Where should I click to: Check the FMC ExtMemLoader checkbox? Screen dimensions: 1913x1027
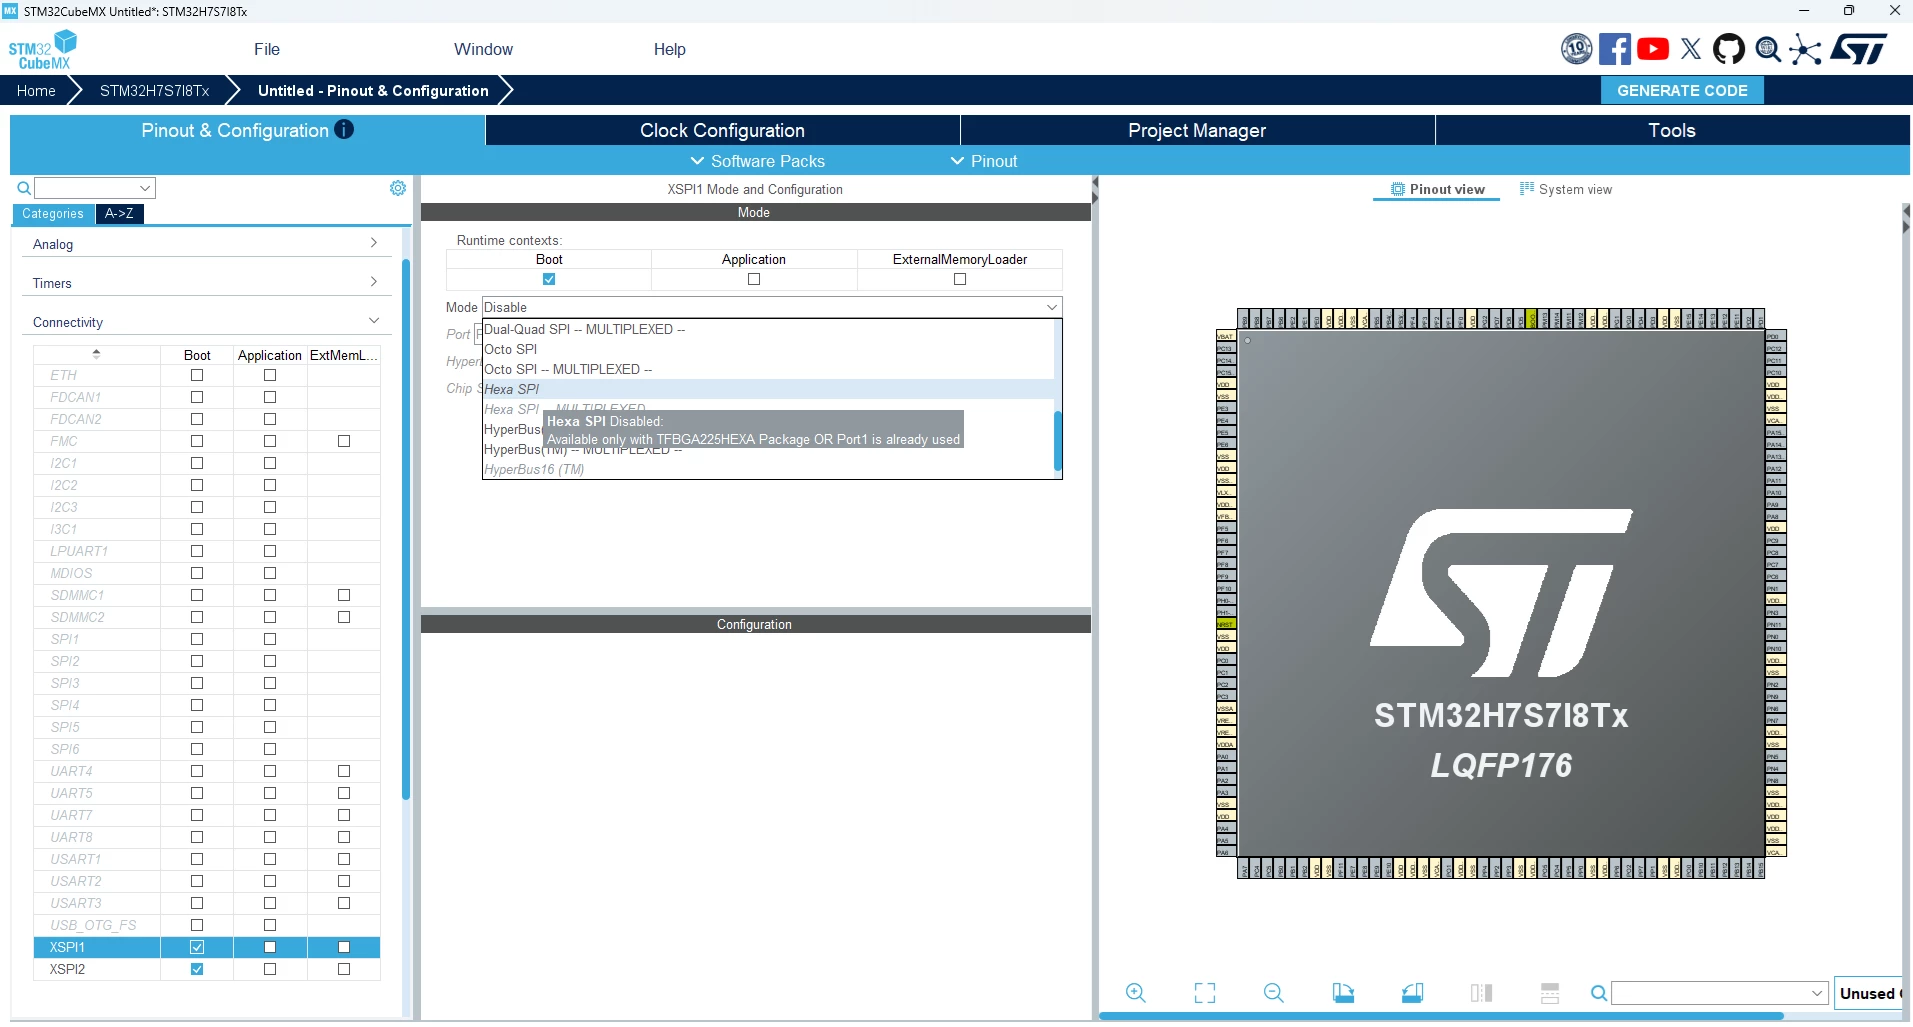click(344, 441)
